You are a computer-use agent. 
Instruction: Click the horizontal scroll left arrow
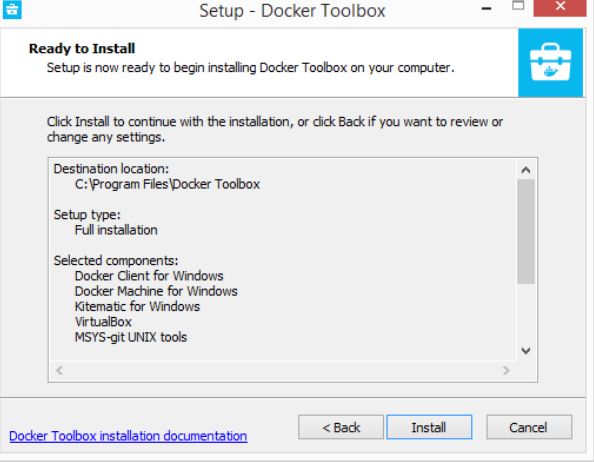[x=59, y=370]
